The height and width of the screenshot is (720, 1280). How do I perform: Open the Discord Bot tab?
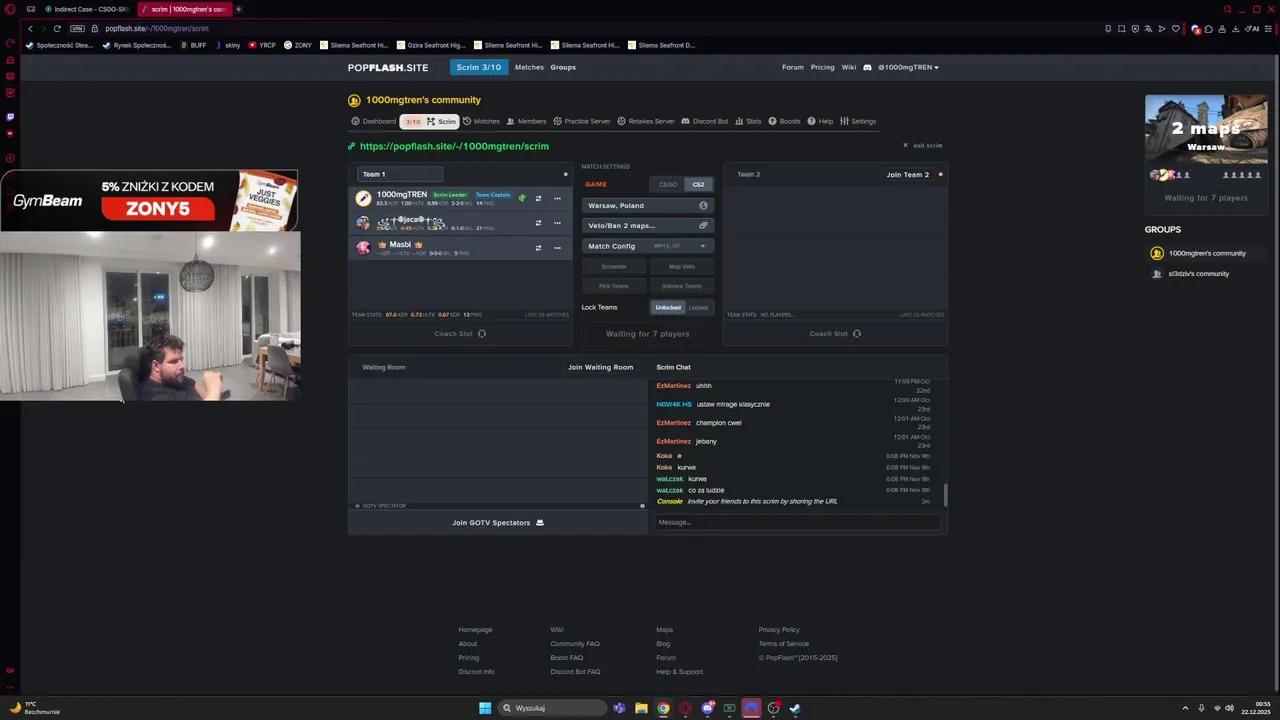[704, 121]
